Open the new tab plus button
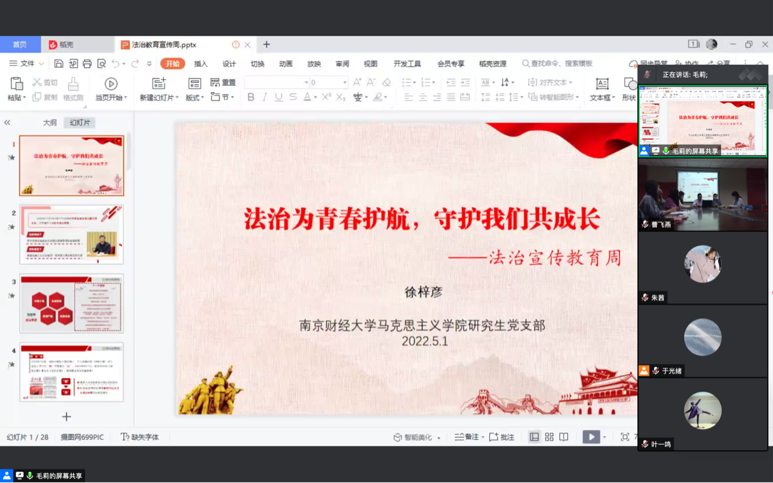This screenshot has width=773, height=483. point(266,44)
